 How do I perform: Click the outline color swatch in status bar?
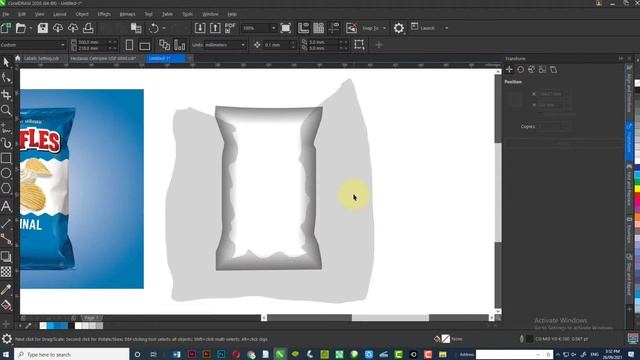click(529, 339)
